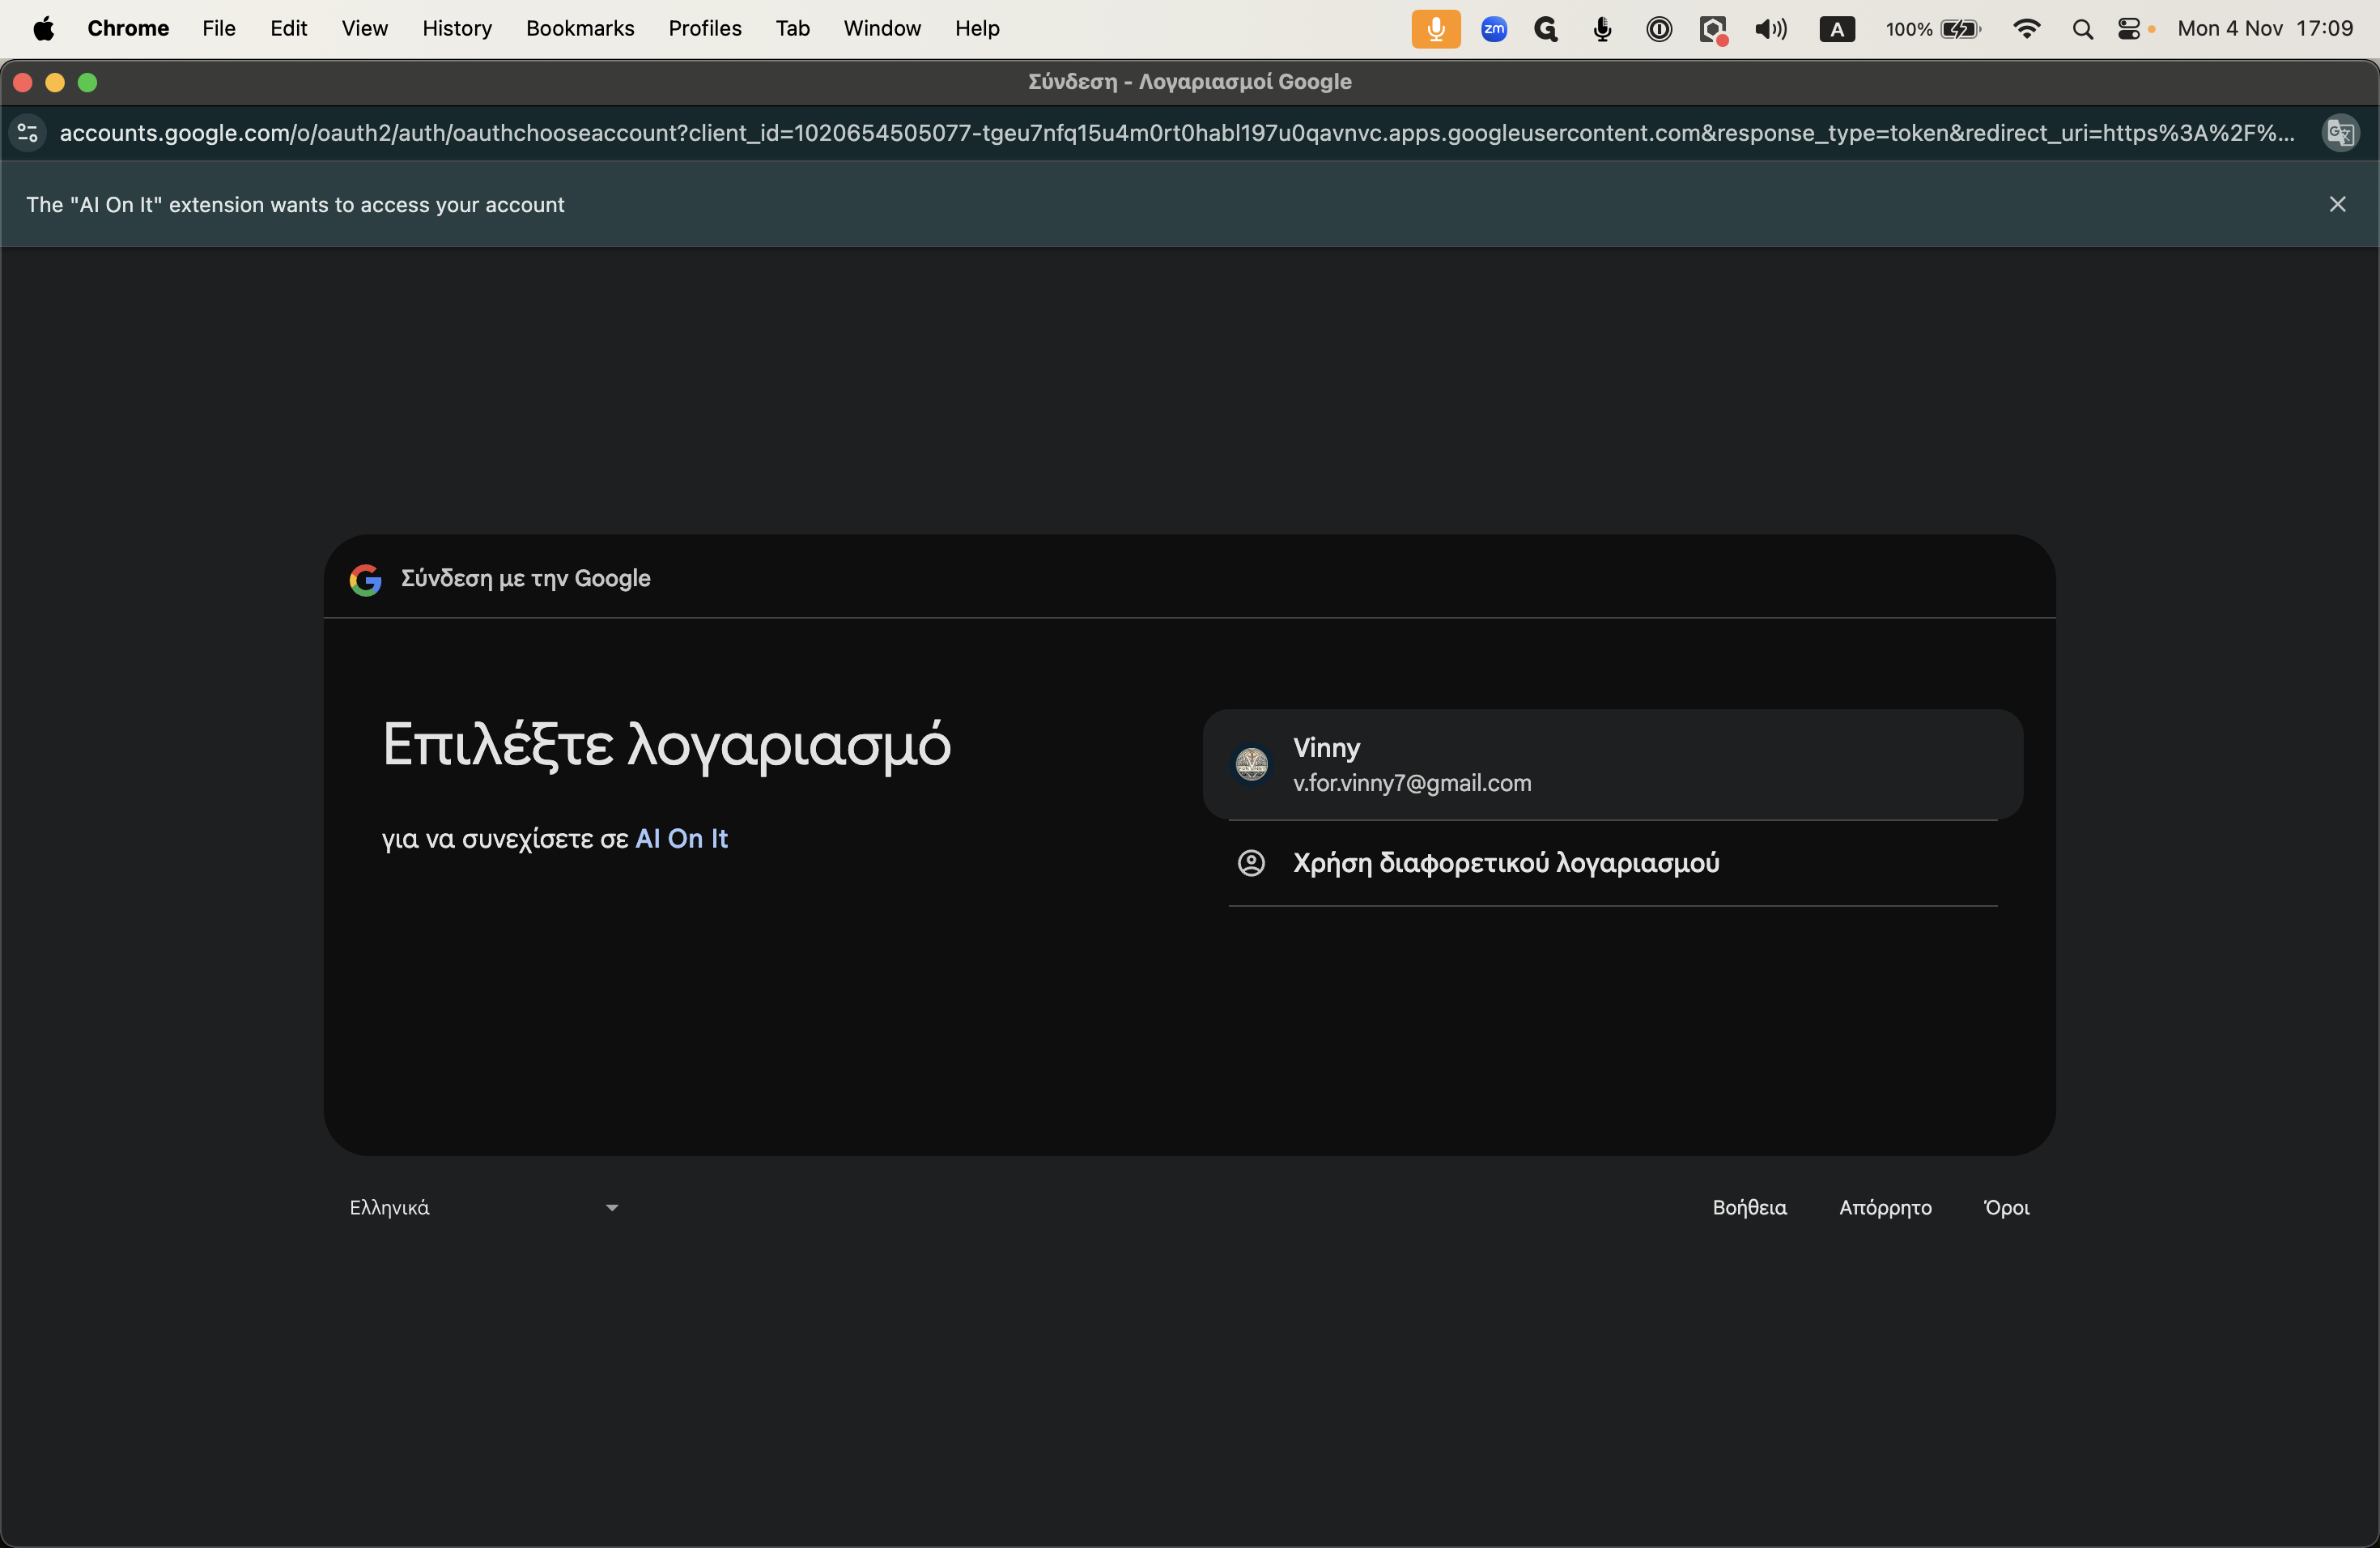Screen dimensions: 2380x1548
Task: Click the black microphone menu bar icon
Action: click(x=1602, y=29)
